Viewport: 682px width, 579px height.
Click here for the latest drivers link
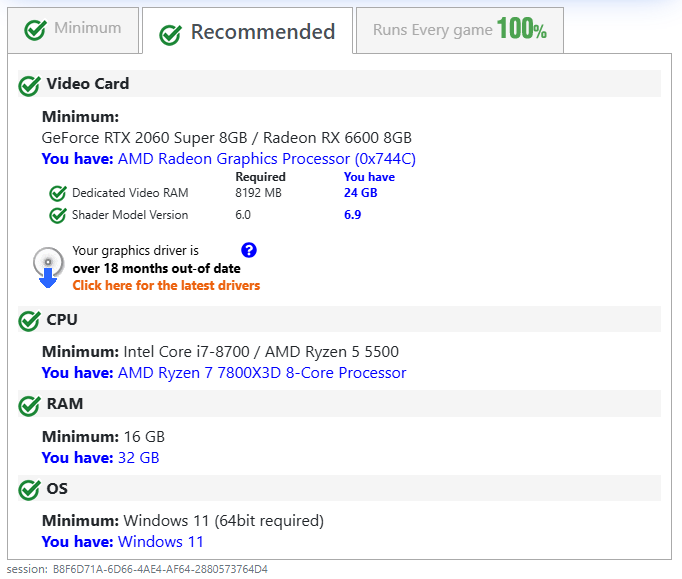click(166, 285)
